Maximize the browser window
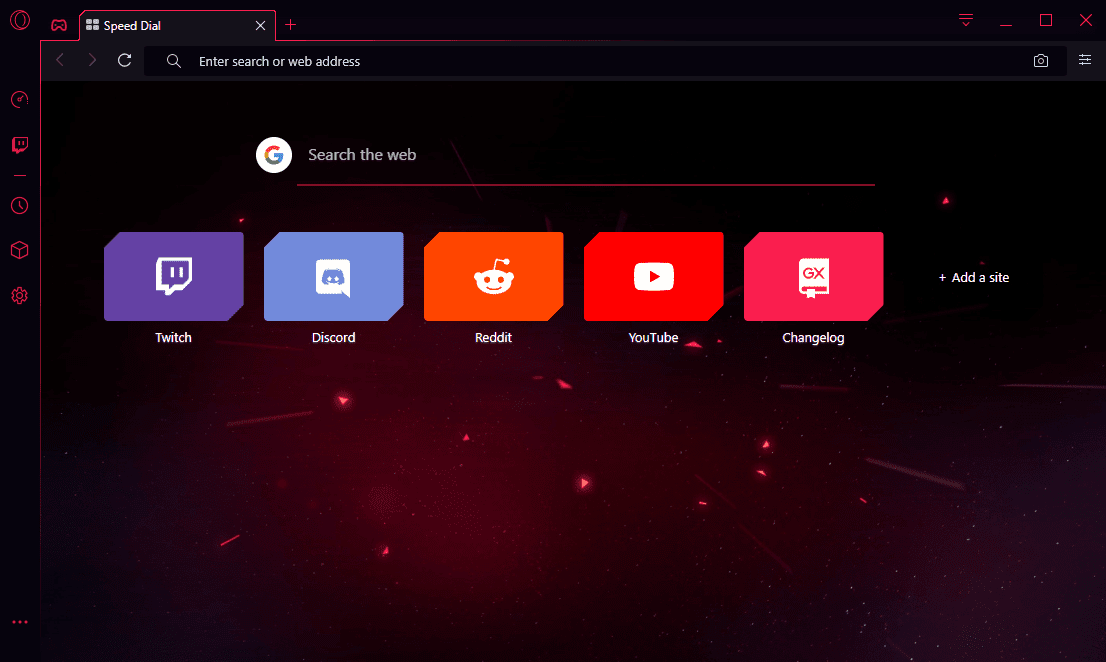The width and height of the screenshot is (1106, 662). pos(1046,20)
